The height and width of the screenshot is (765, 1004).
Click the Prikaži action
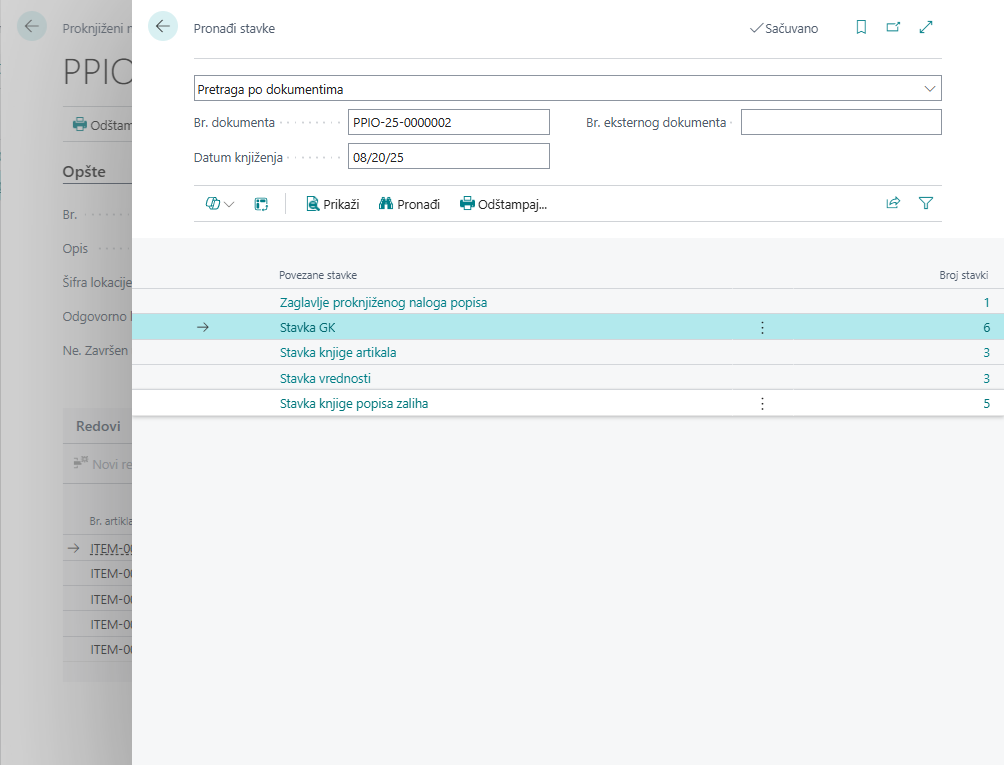pos(332,204)
